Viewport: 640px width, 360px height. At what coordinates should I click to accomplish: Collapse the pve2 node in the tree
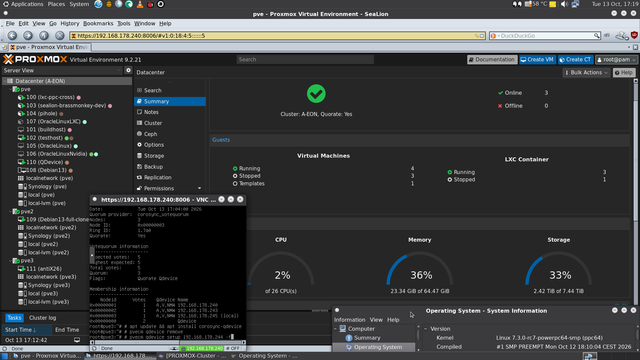pos(10,211)
